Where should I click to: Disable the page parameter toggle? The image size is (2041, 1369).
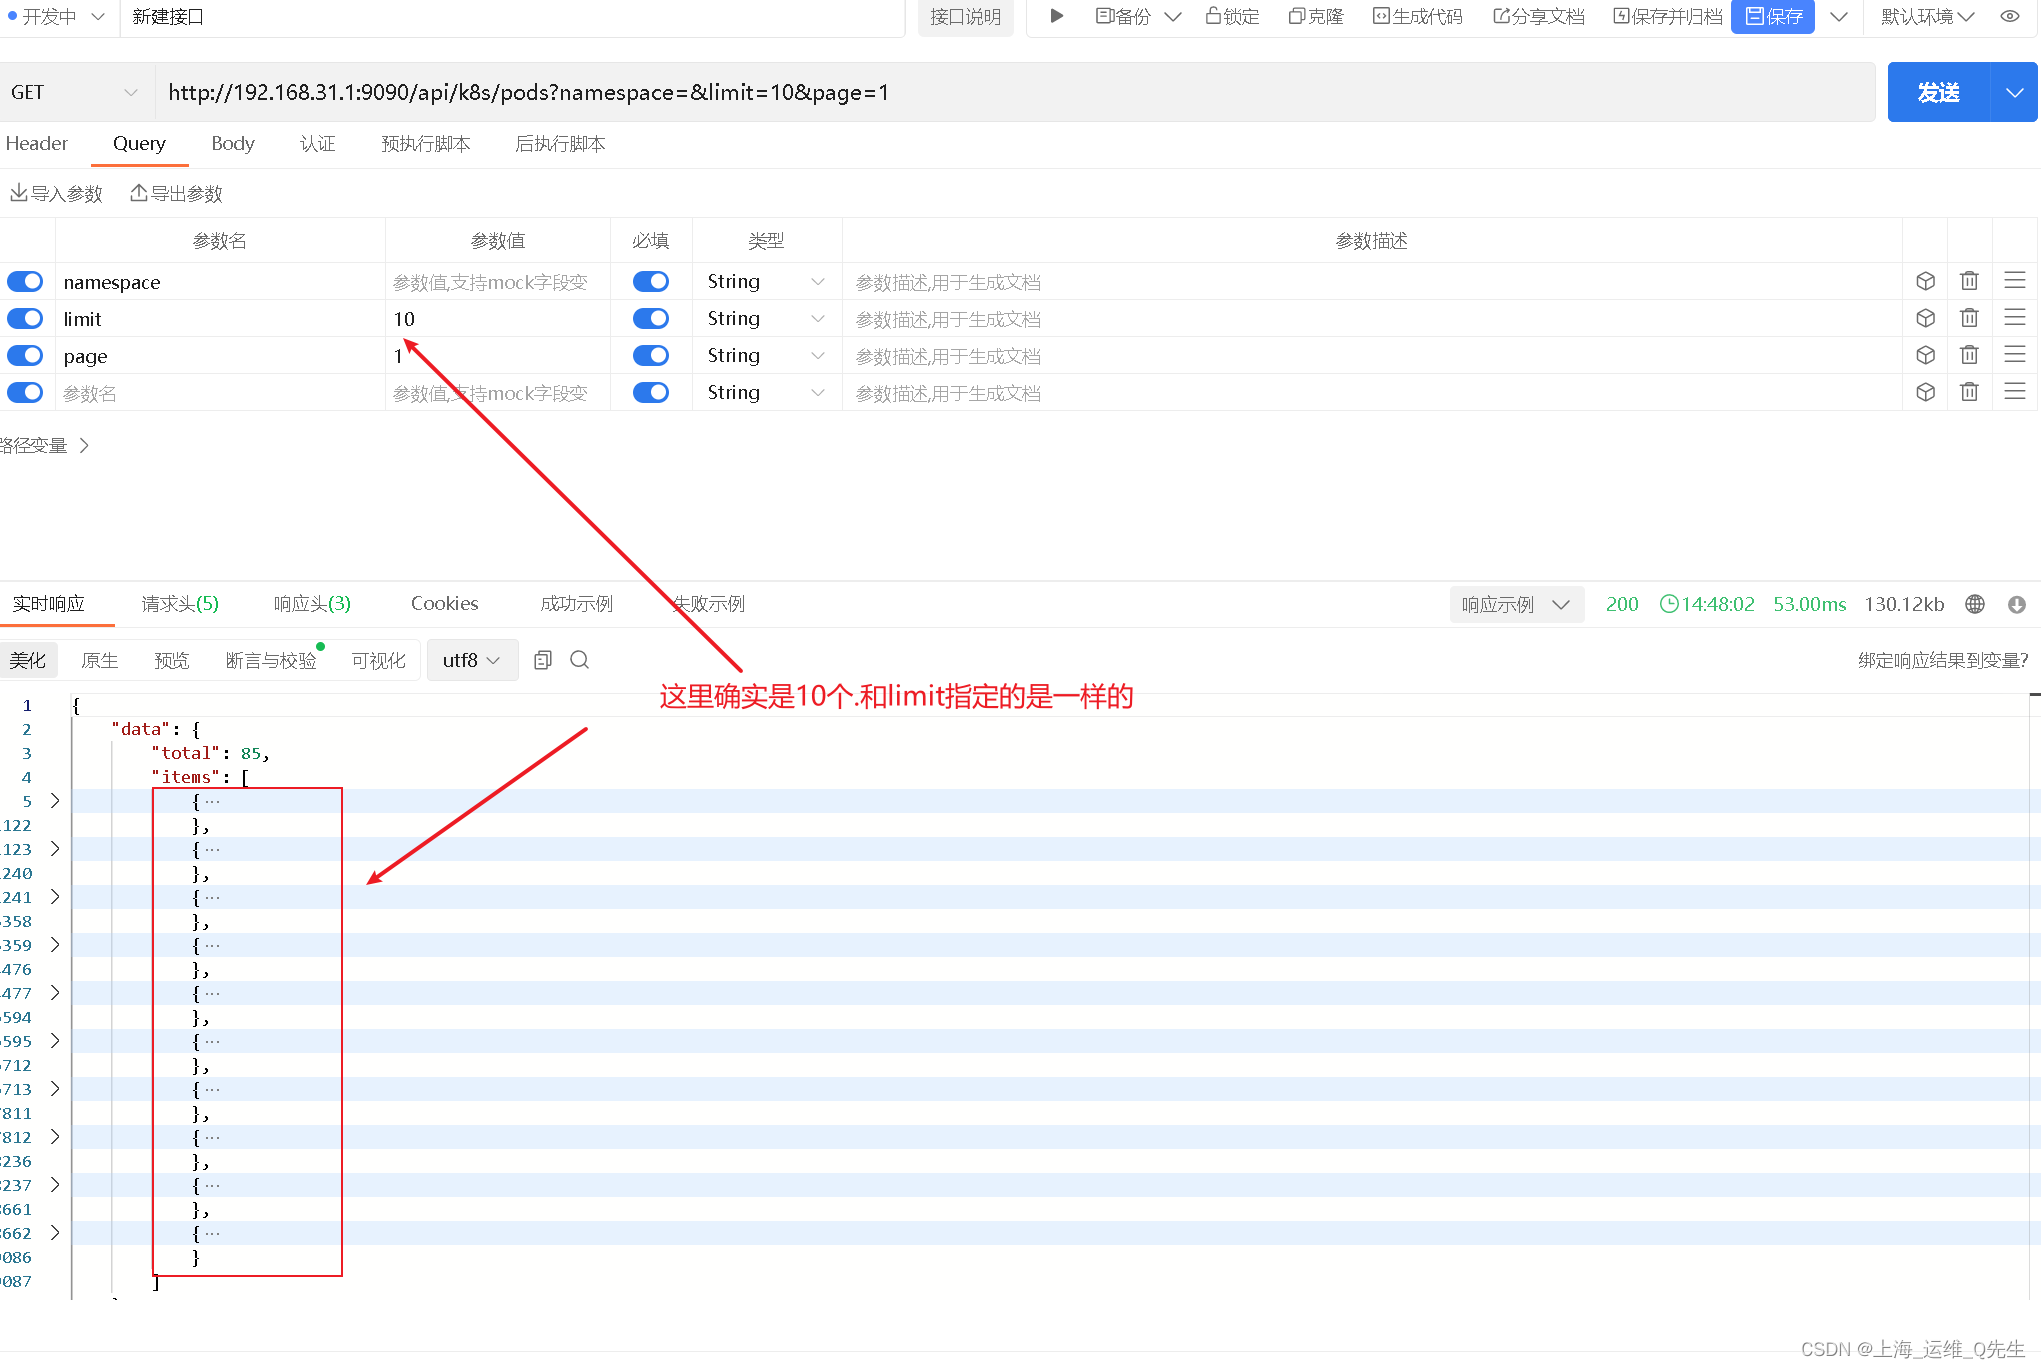tap(25, 356)
